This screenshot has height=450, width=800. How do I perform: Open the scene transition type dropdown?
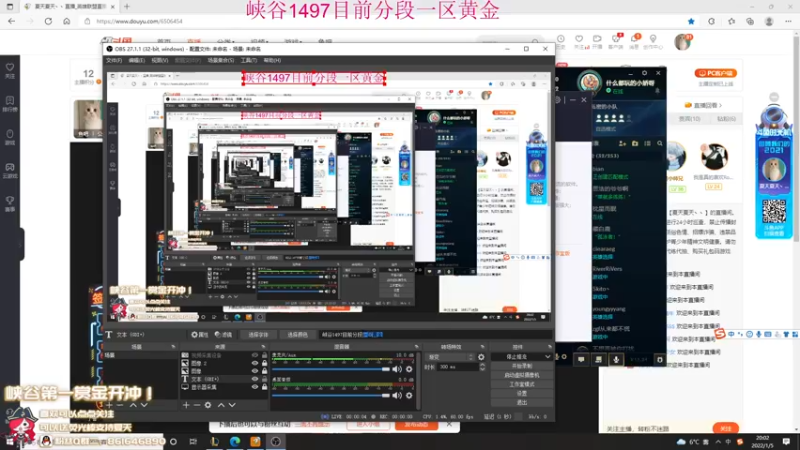[451, 357]
